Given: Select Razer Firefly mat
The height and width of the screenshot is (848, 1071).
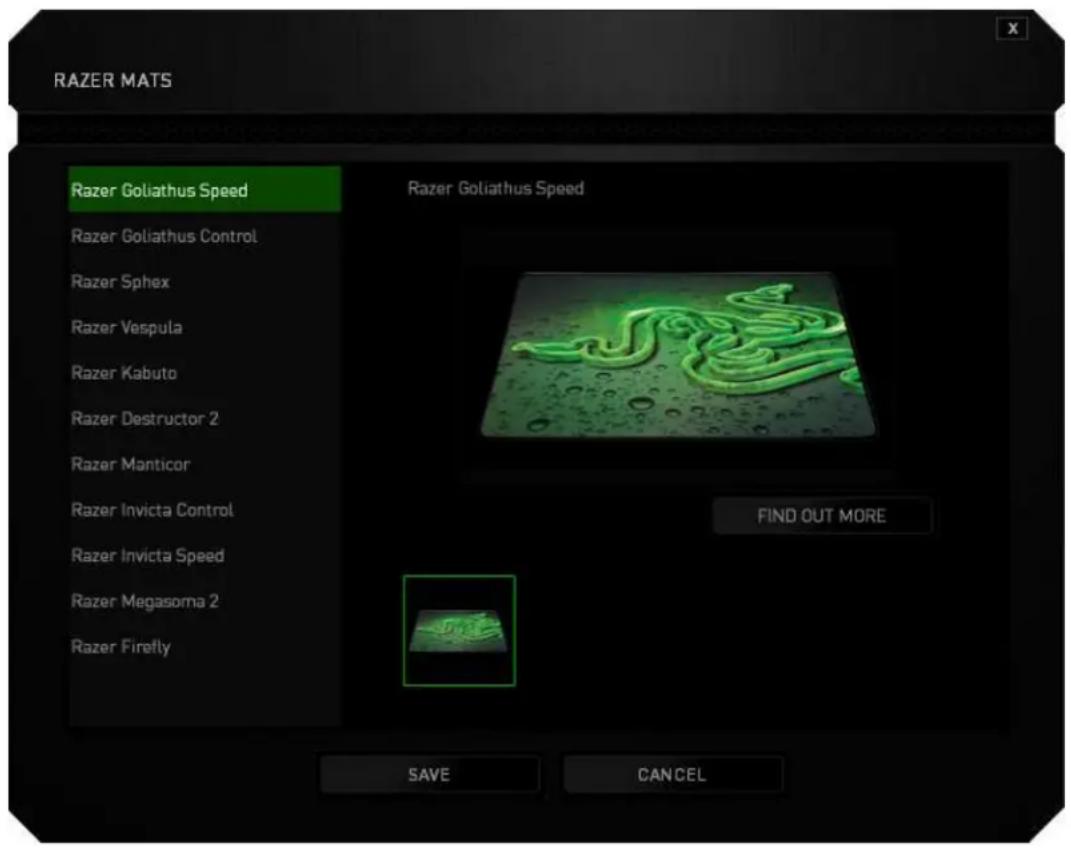Looking at the screenshot, I should click(205, 647).
